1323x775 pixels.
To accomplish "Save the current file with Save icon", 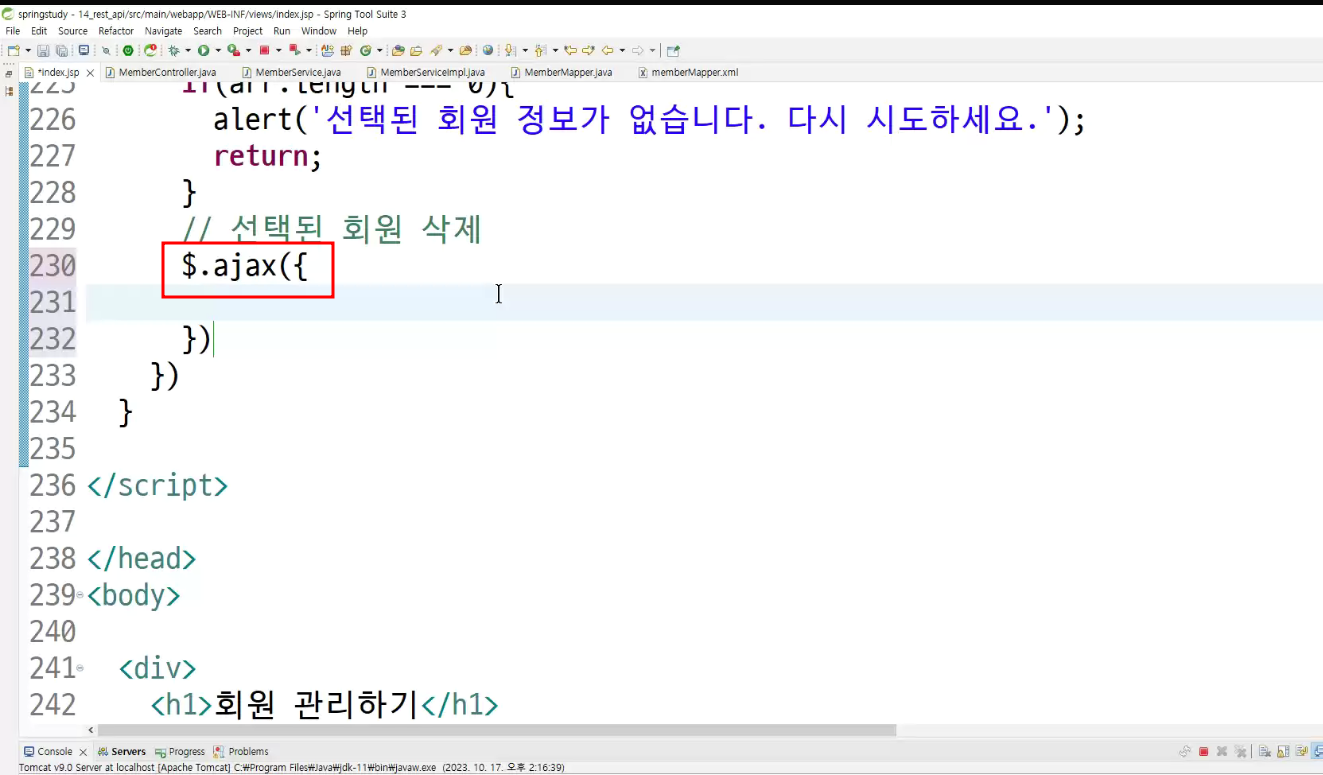I will (43, 50).
